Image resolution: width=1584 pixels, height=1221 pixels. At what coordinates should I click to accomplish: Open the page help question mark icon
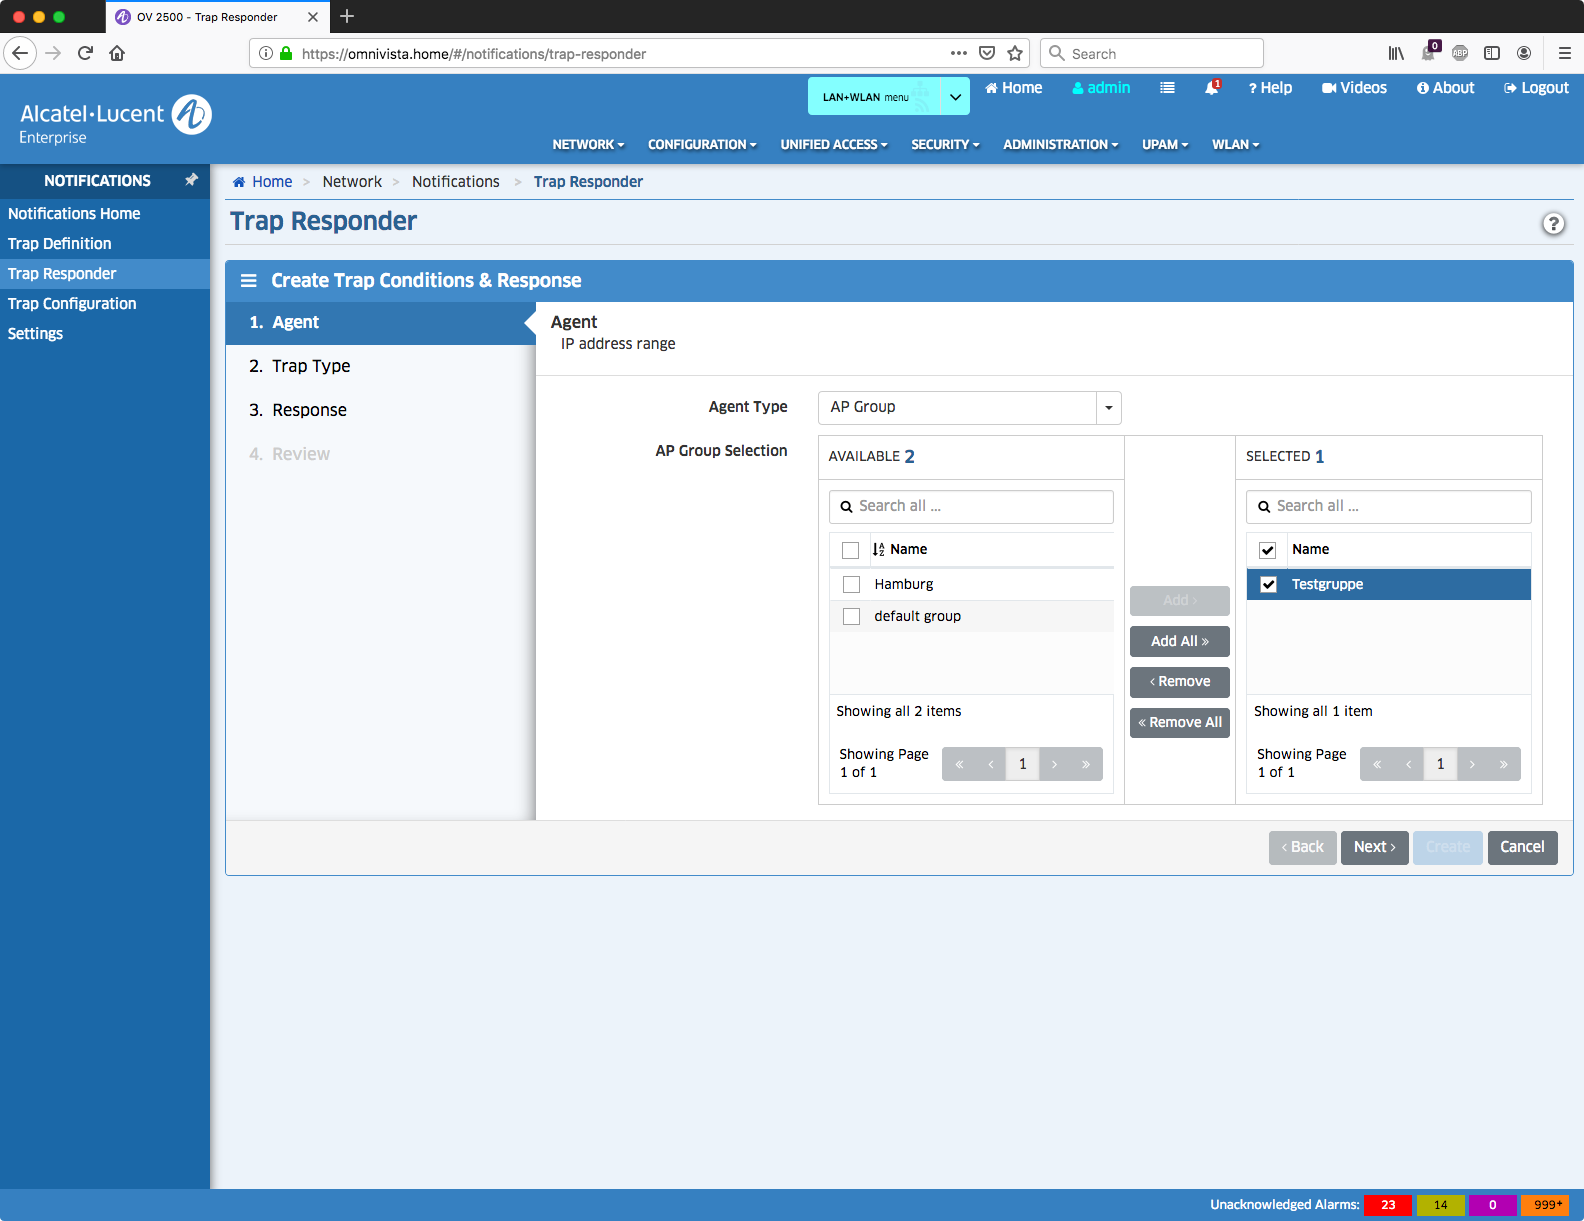click(x=1552, y=223)
